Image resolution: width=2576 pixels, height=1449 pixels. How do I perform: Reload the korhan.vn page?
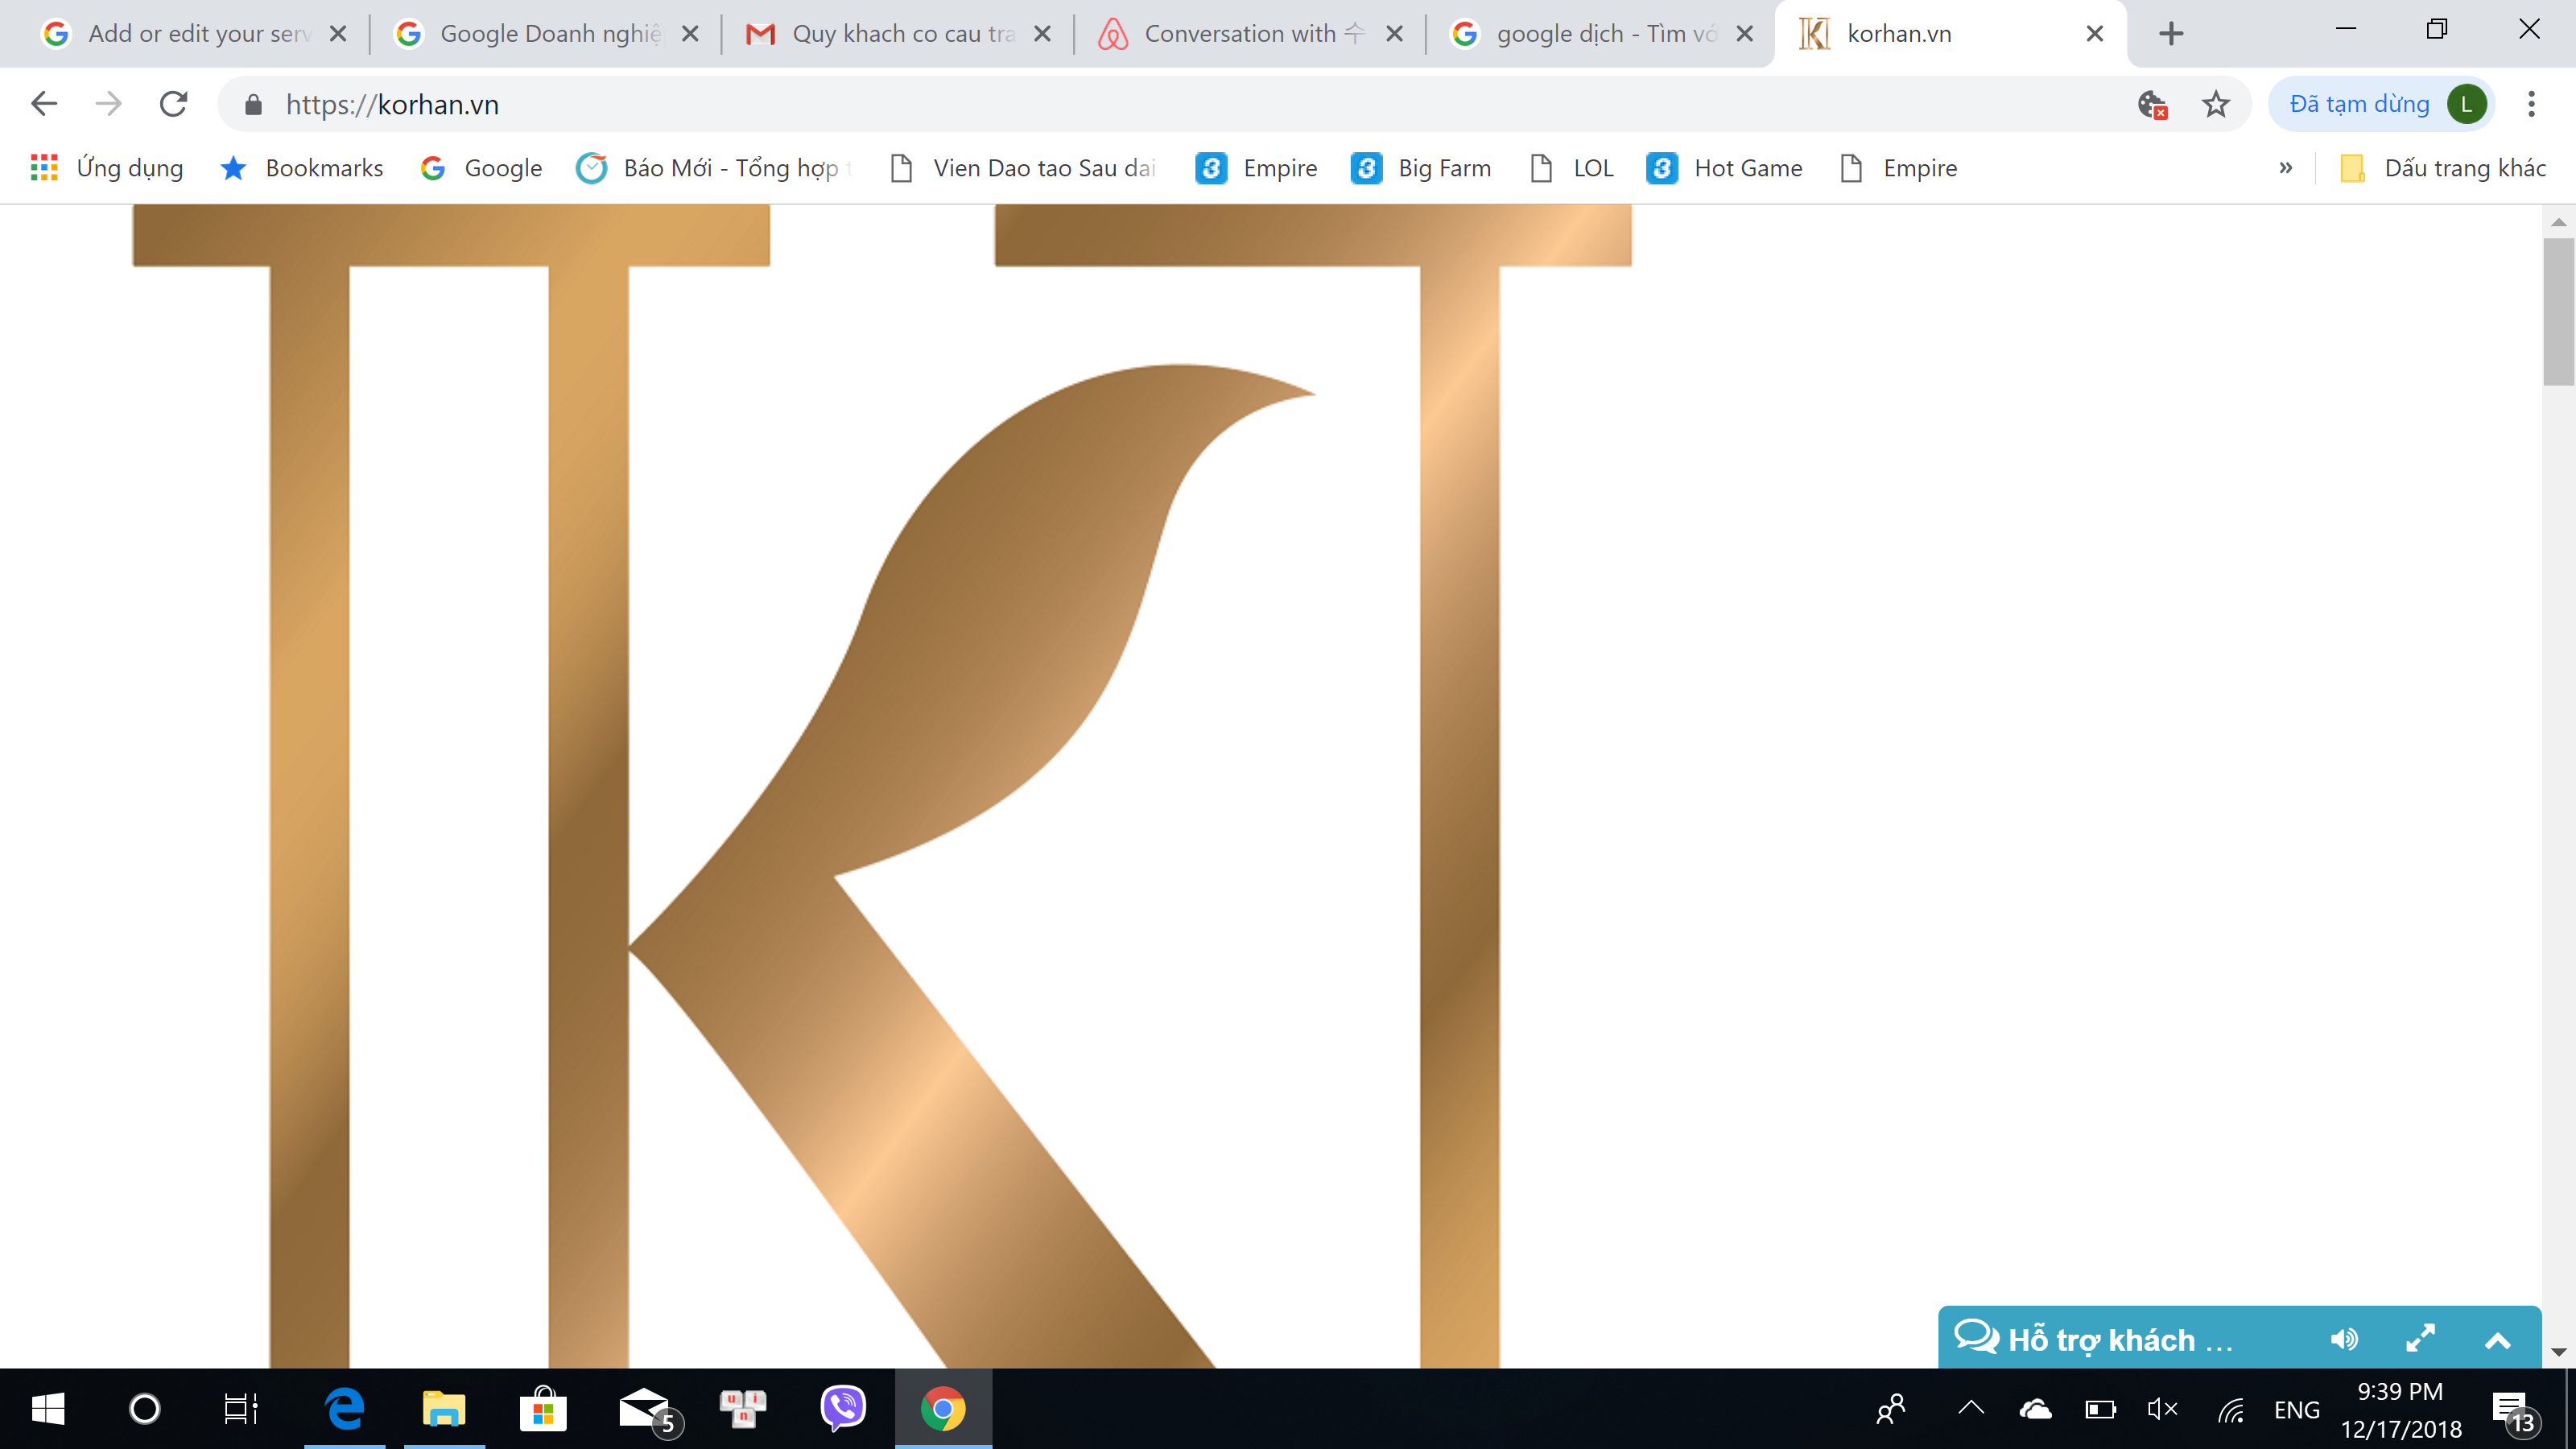[x=174, y=104]
